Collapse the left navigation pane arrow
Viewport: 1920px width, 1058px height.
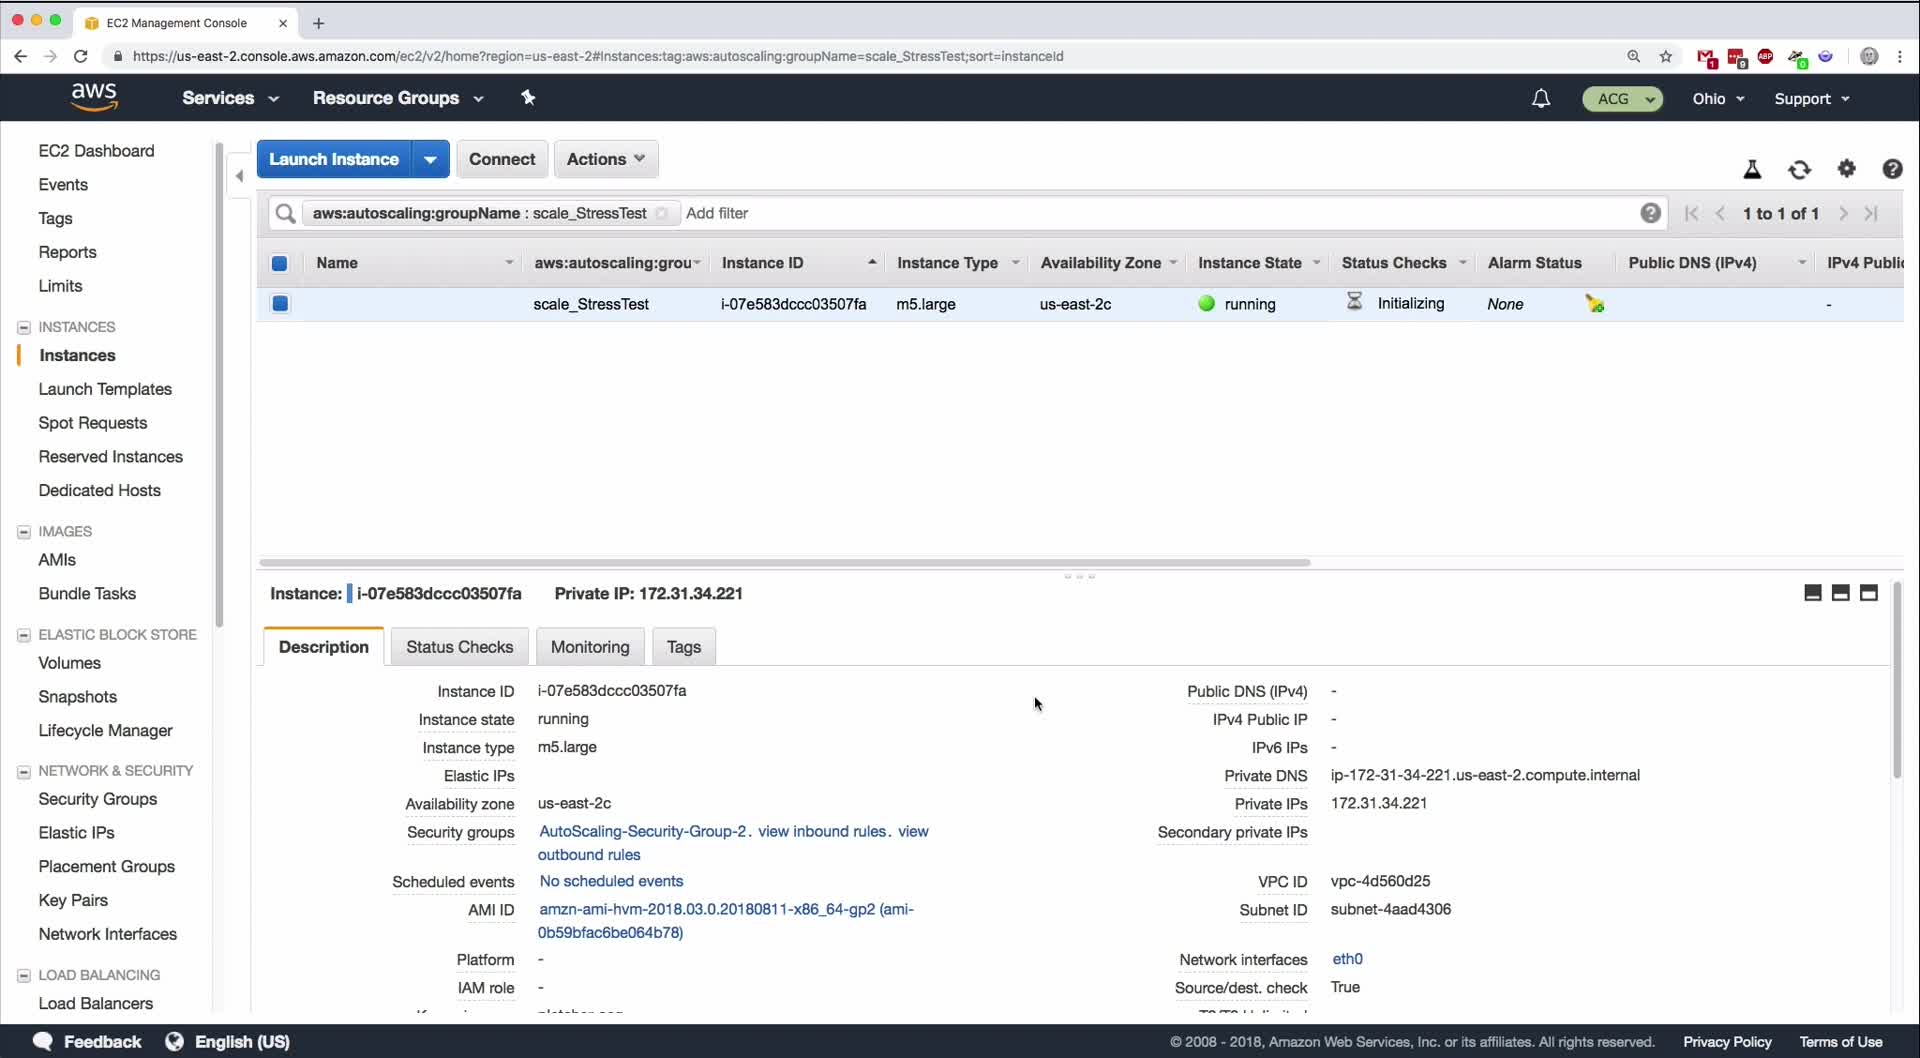239,176
